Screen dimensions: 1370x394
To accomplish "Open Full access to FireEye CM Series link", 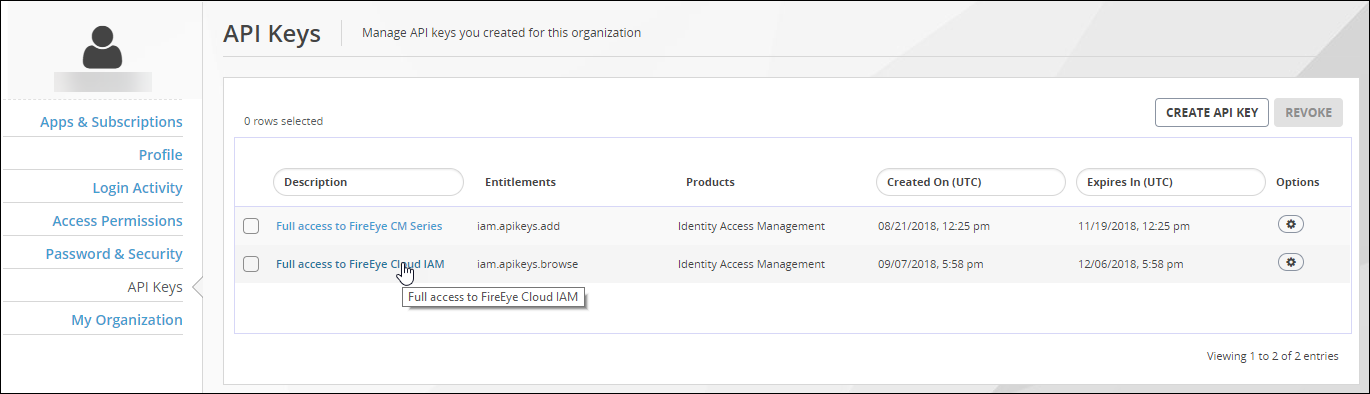I will pyautogui.click(x=359, y=226).
